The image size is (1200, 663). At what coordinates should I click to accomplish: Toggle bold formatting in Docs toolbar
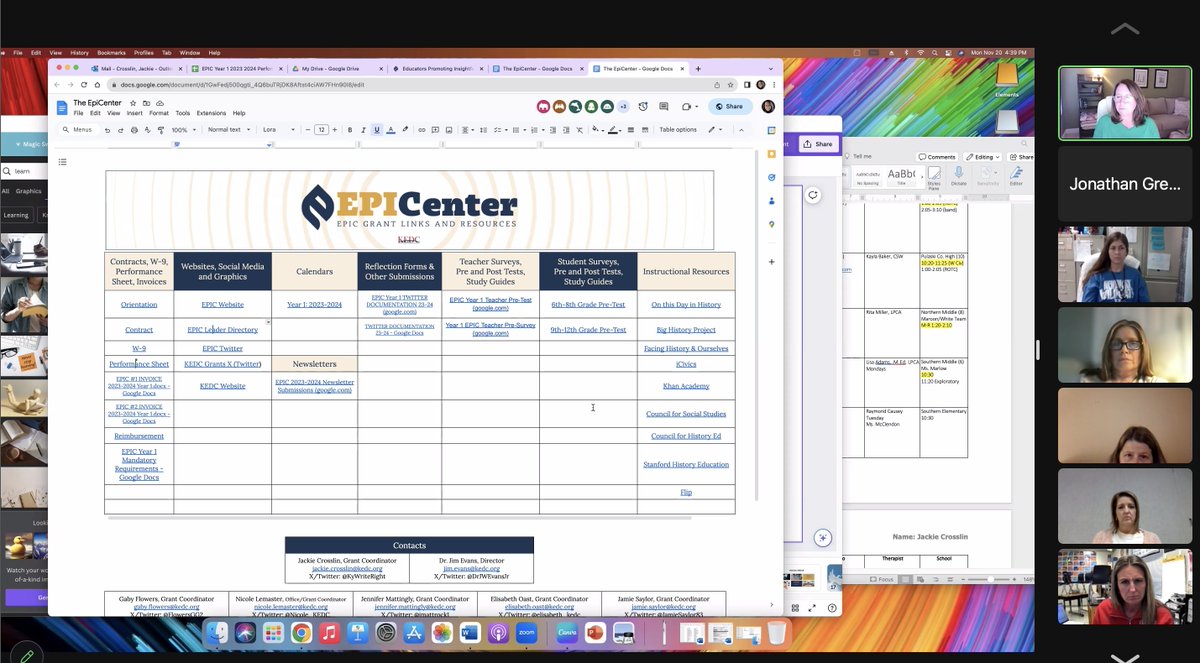(x=350, y=130)
